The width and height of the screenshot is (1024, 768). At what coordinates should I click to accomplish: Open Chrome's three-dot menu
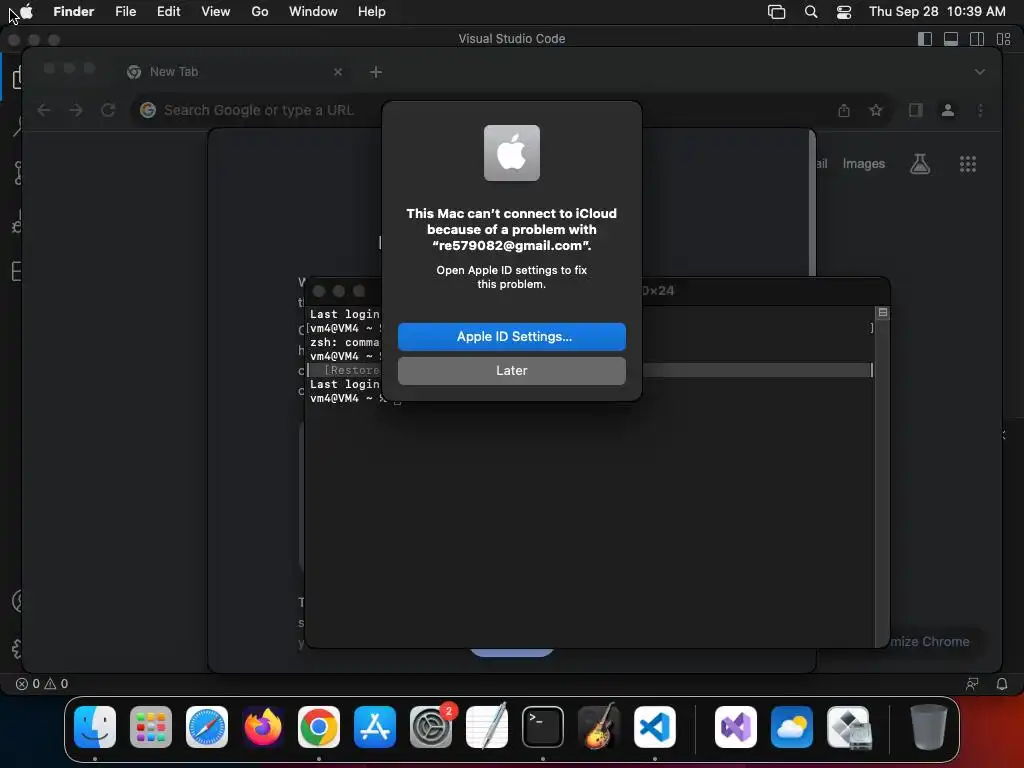coord(980,110)
